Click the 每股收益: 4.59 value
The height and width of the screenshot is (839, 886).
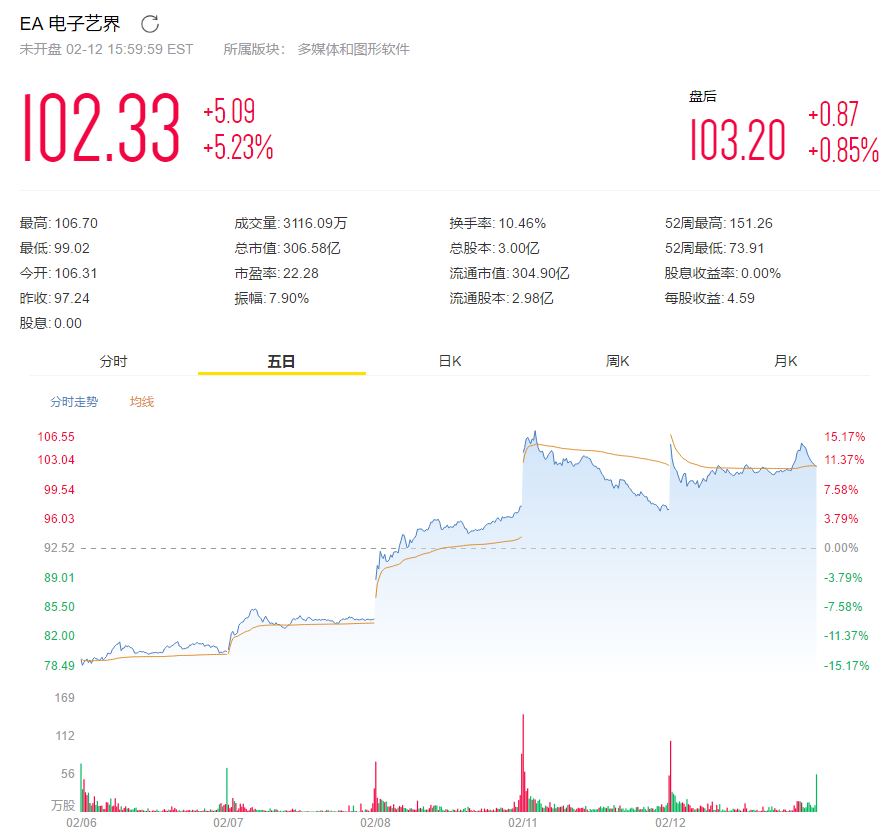point(710,298)
